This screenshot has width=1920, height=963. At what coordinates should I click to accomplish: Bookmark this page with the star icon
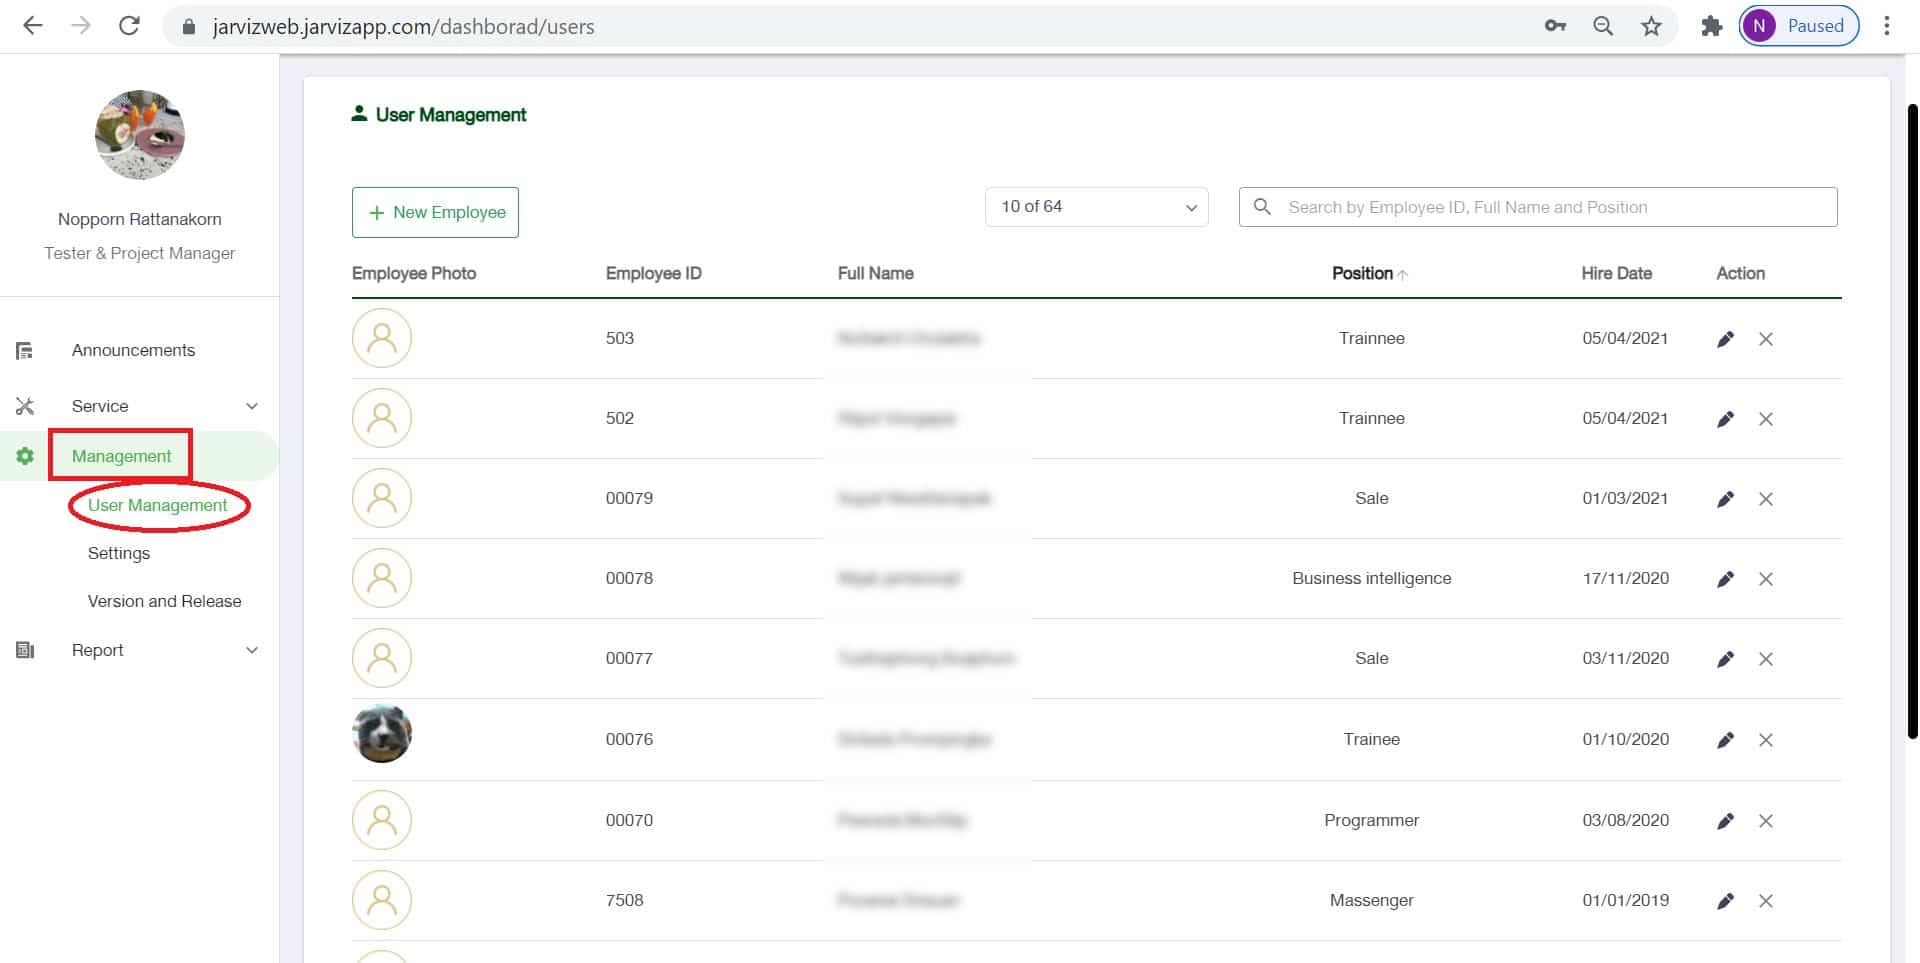coord(1651,26)
